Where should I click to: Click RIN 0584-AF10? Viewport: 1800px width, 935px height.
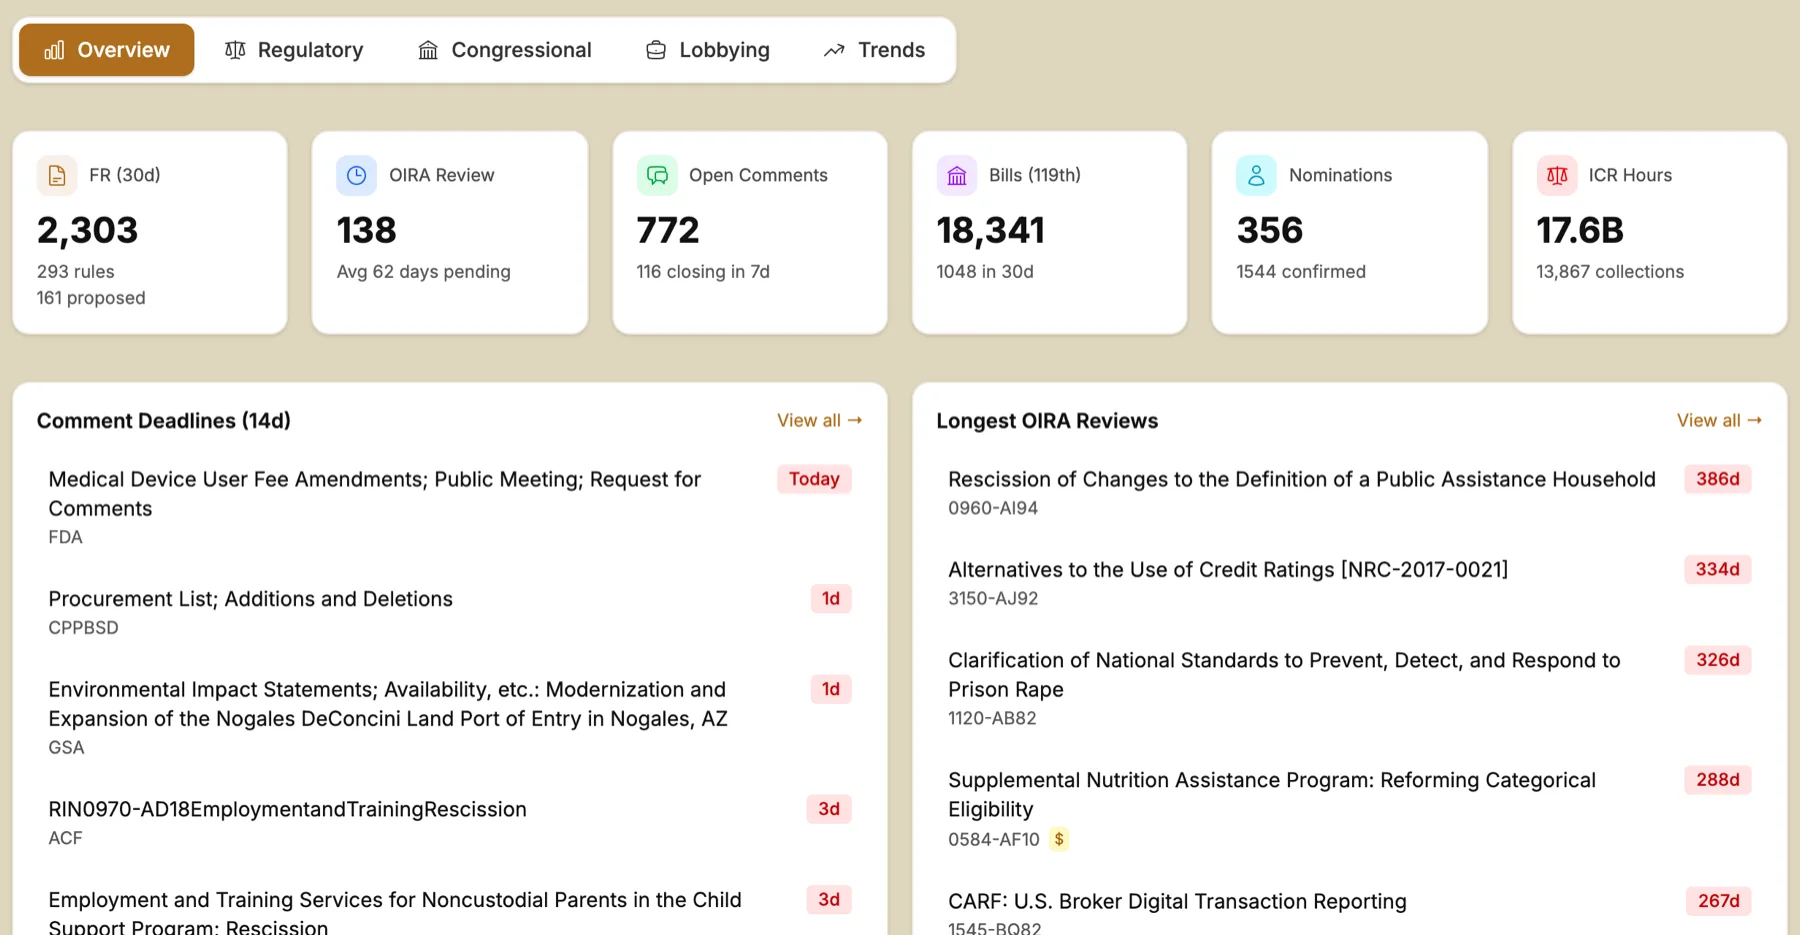(x=994, y=839)
